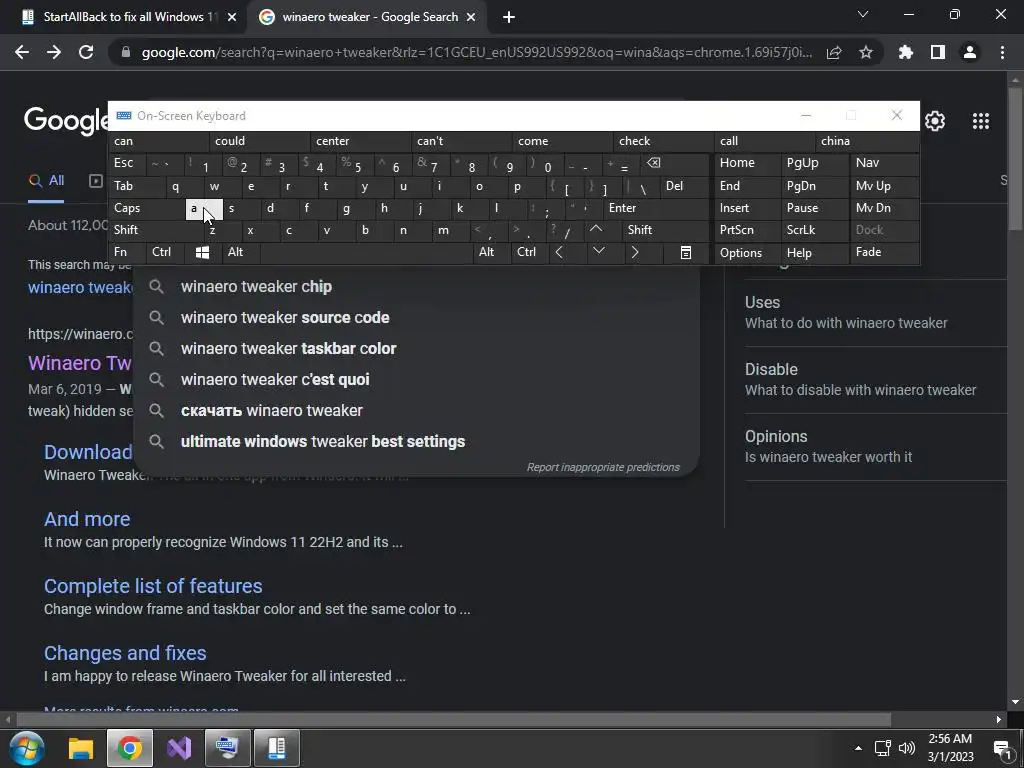Go forward using Chrome forward arrow
1024x768 pixels.
pos(54,52)
